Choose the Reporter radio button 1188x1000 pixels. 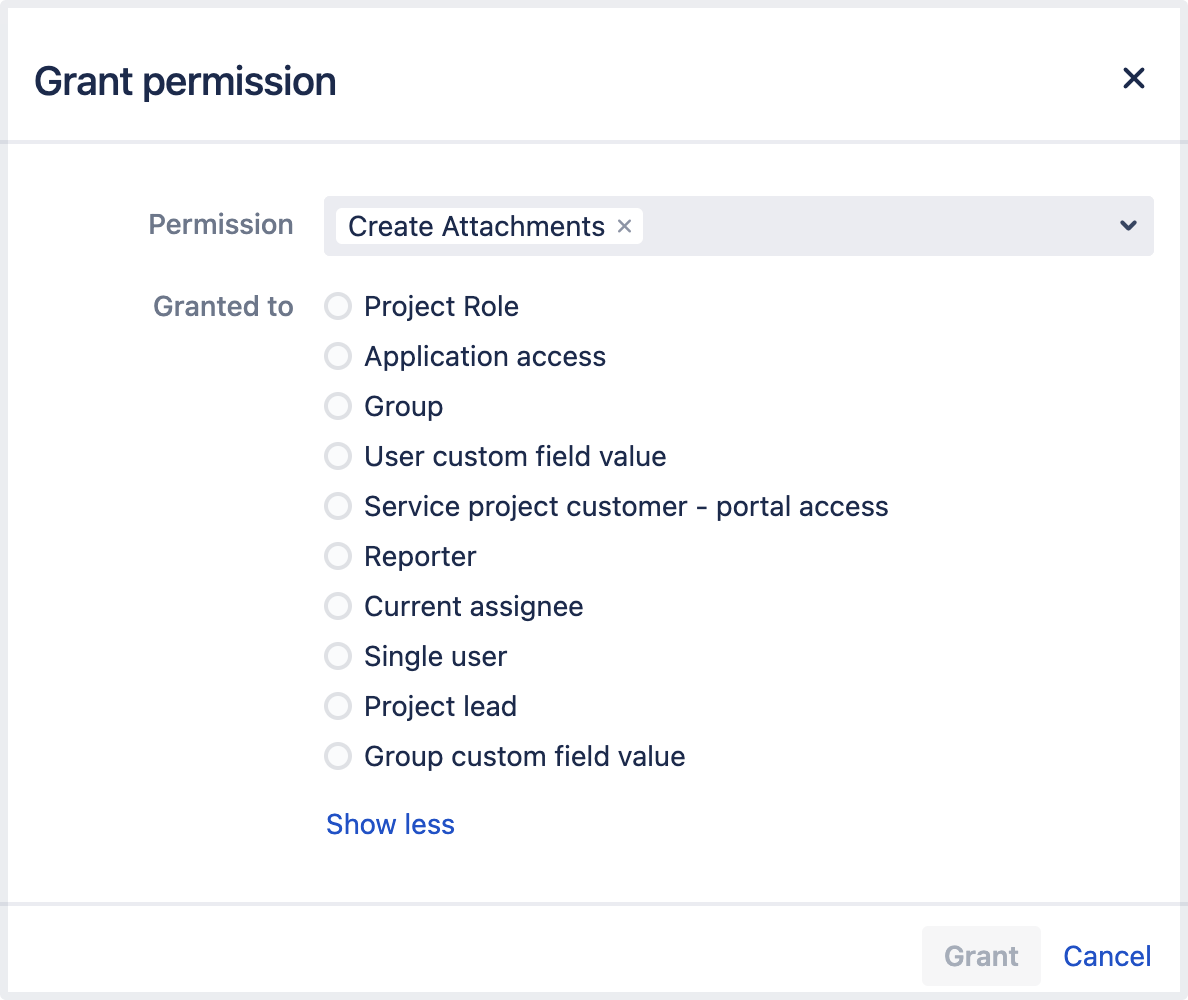338,556
